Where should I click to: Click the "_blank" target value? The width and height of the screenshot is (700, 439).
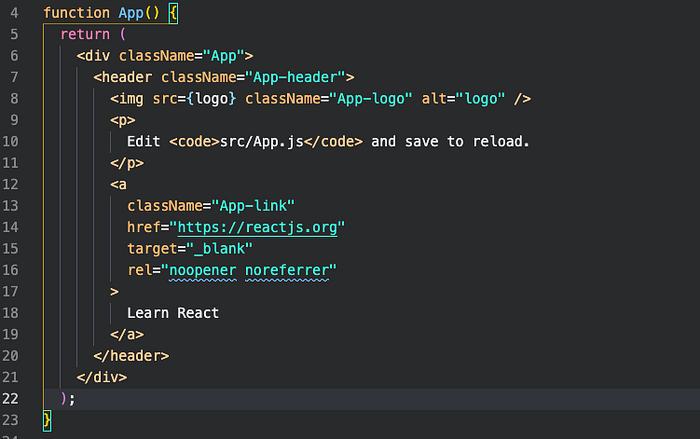220,249
